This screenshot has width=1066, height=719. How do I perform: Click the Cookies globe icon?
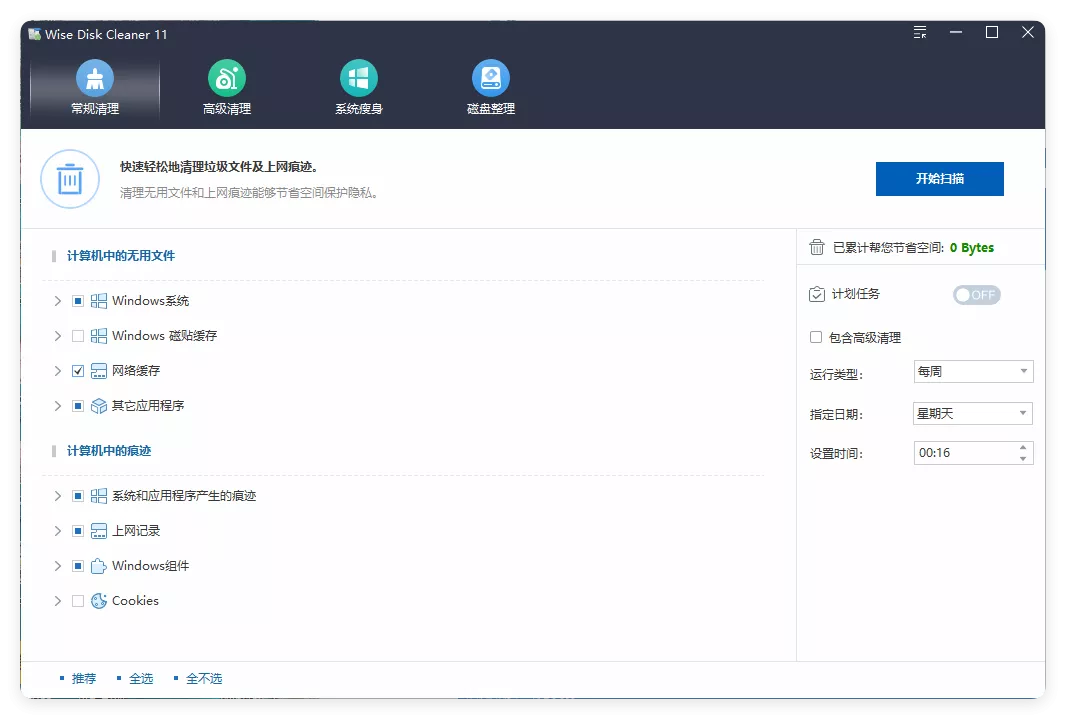(98, 600)
